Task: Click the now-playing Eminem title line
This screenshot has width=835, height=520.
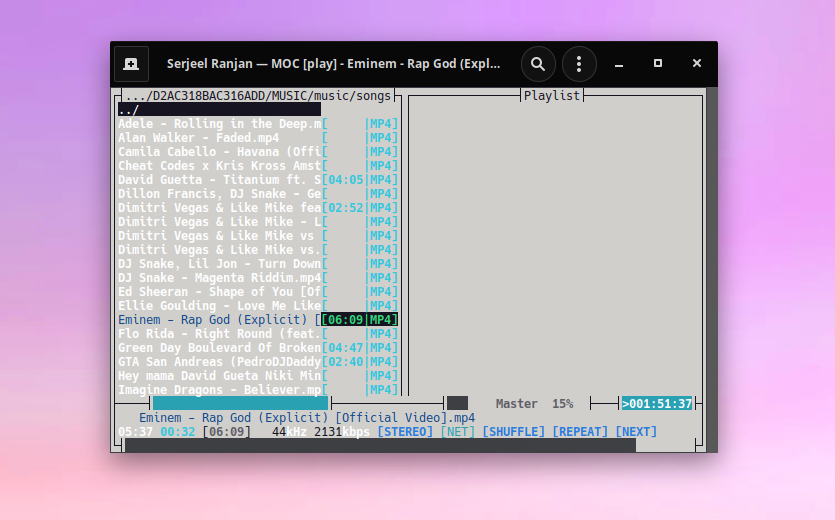Action: tap(307, 418)
